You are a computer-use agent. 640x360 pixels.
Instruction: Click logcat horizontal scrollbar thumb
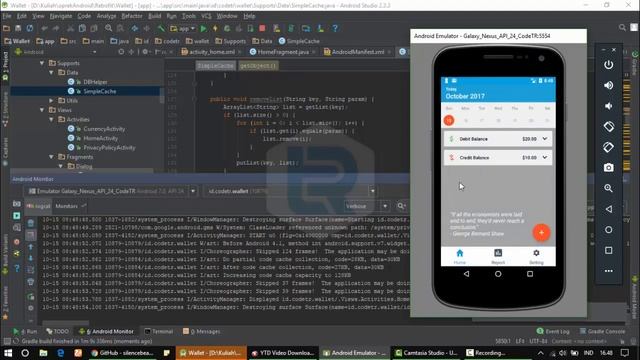[65, 322]
